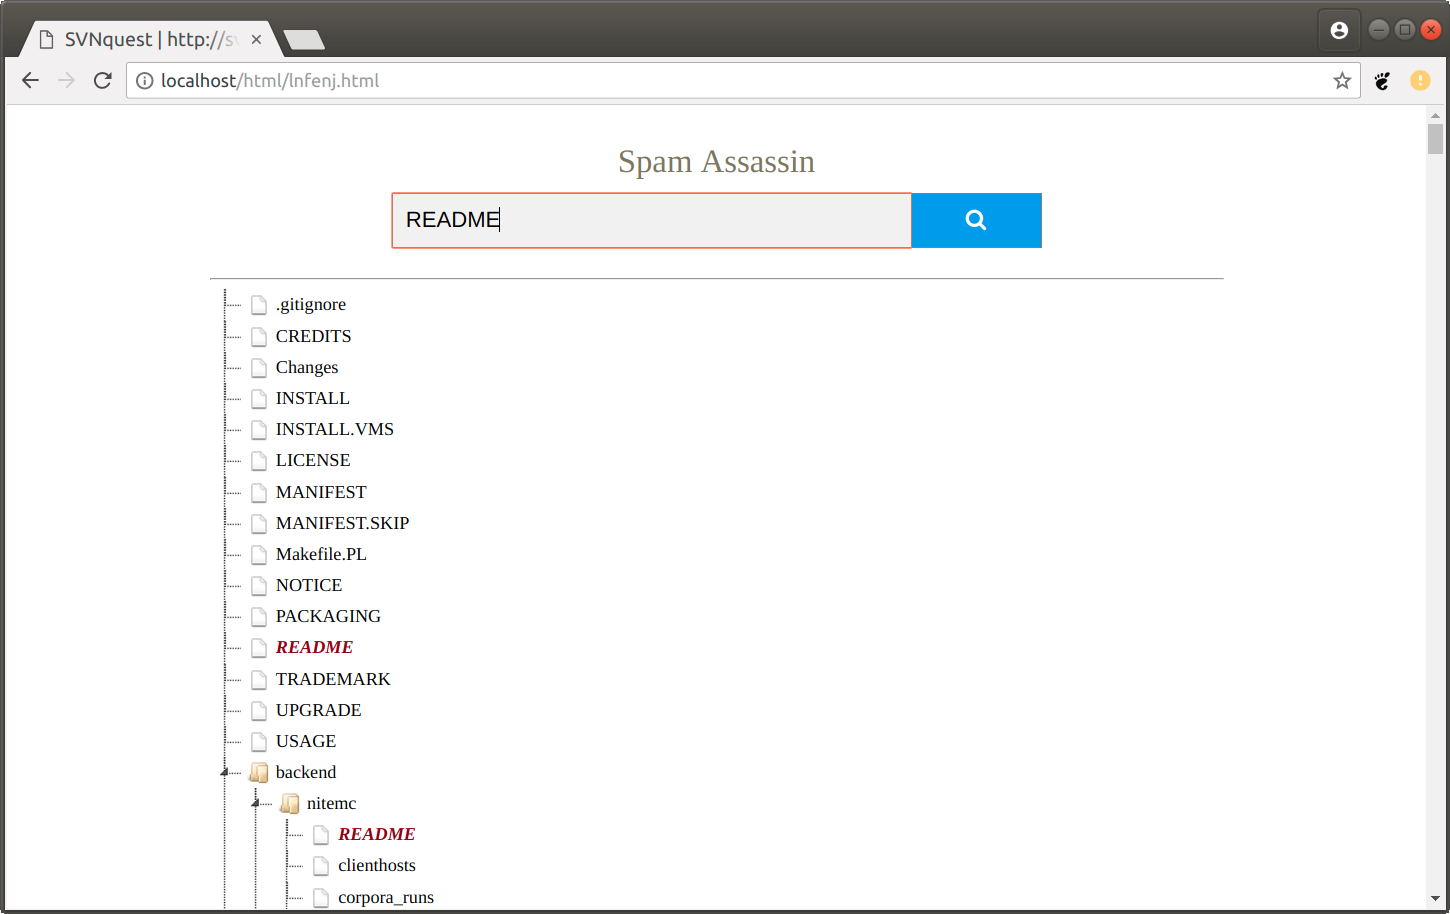Select the localhost address bar URL
1450x914 pixels.
pos(270,81)
